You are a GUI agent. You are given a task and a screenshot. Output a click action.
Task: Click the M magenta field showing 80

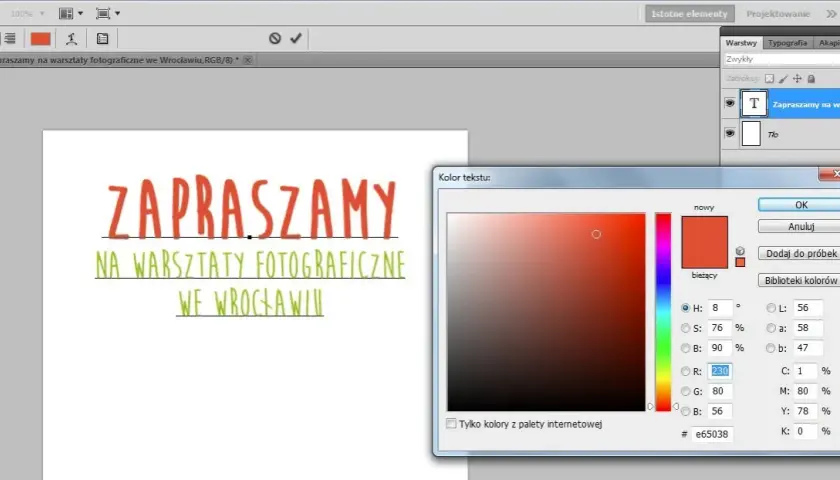pos(805,391)
